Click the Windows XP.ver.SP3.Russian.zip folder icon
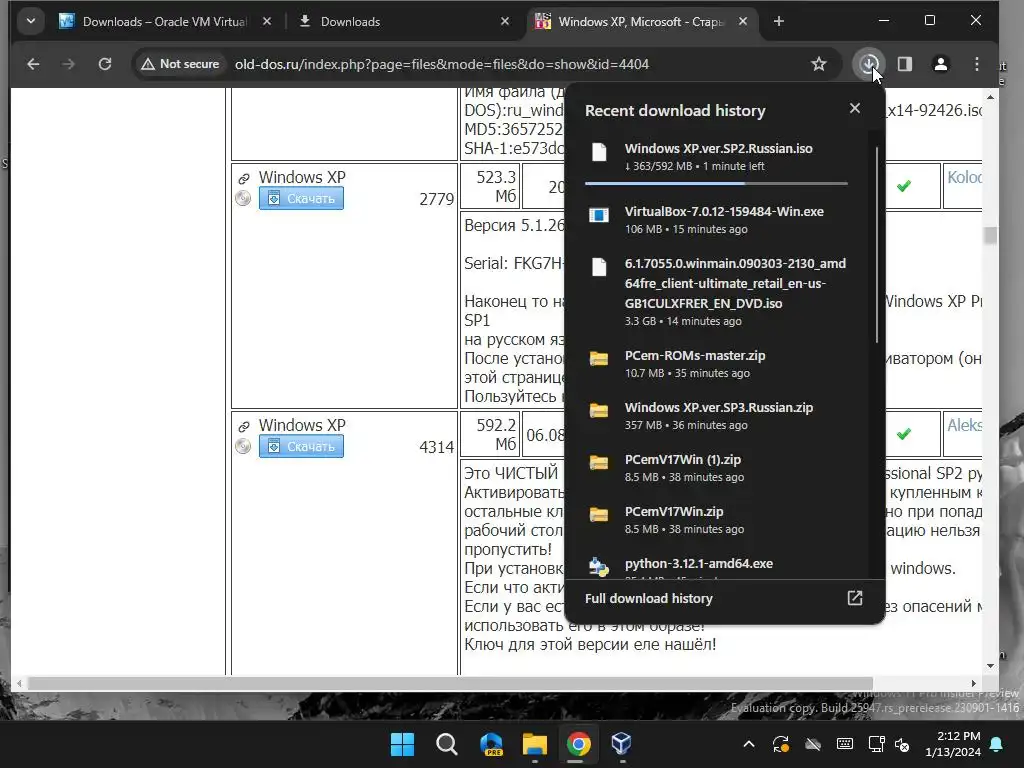 point(599,410)
